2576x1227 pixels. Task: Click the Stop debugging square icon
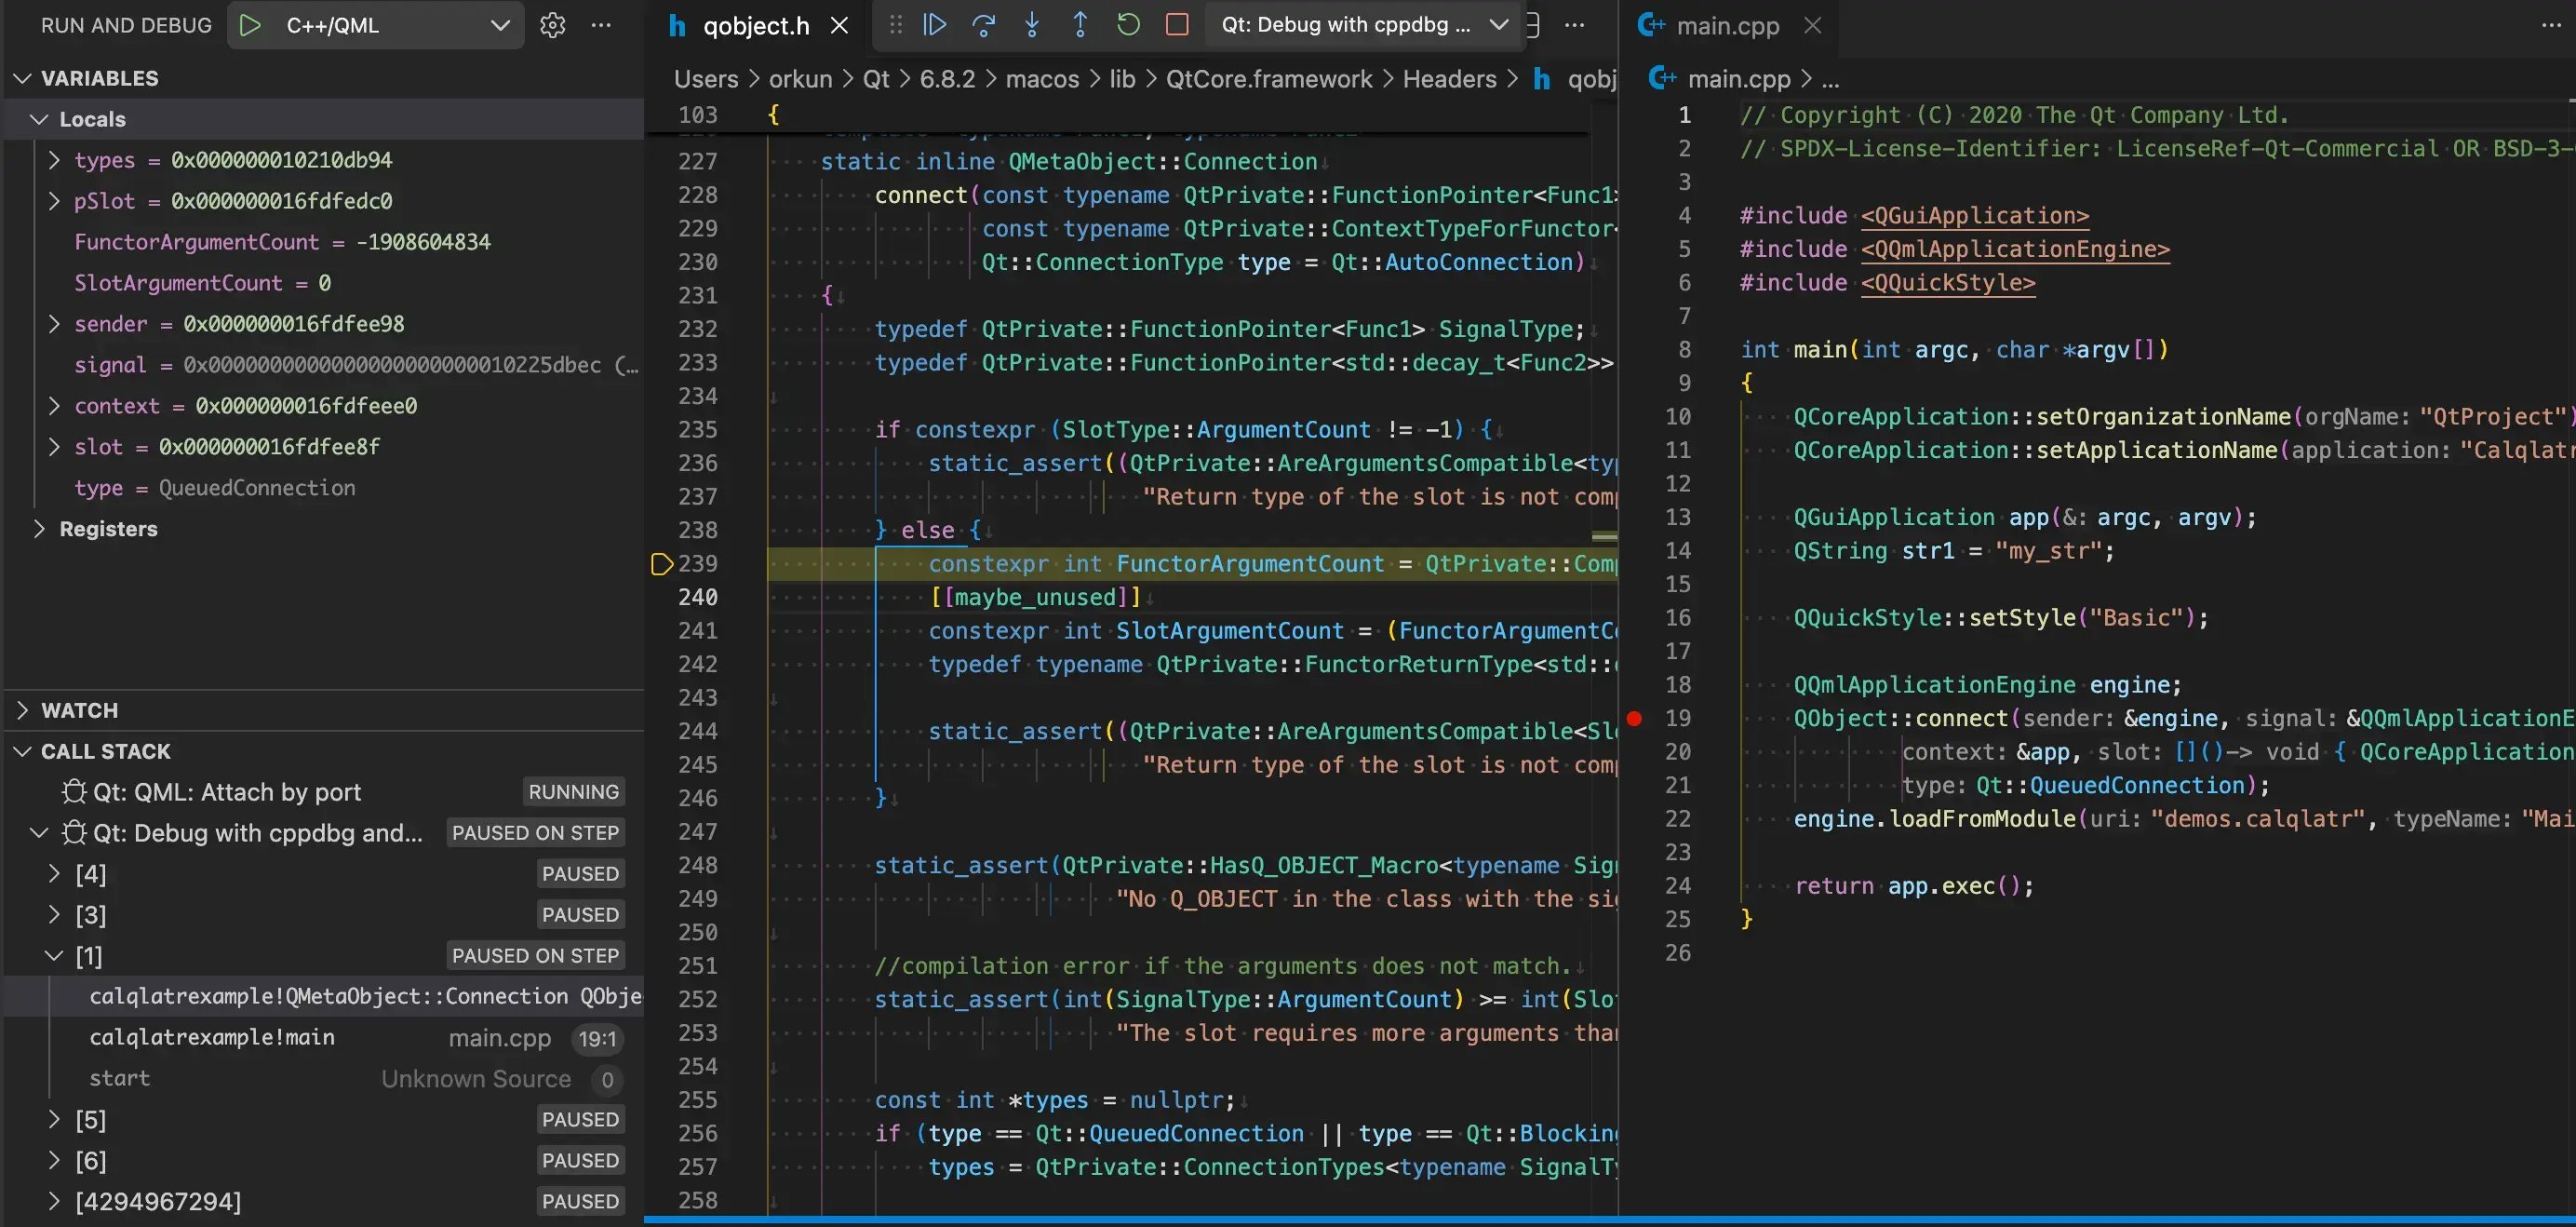[1177, 25]
